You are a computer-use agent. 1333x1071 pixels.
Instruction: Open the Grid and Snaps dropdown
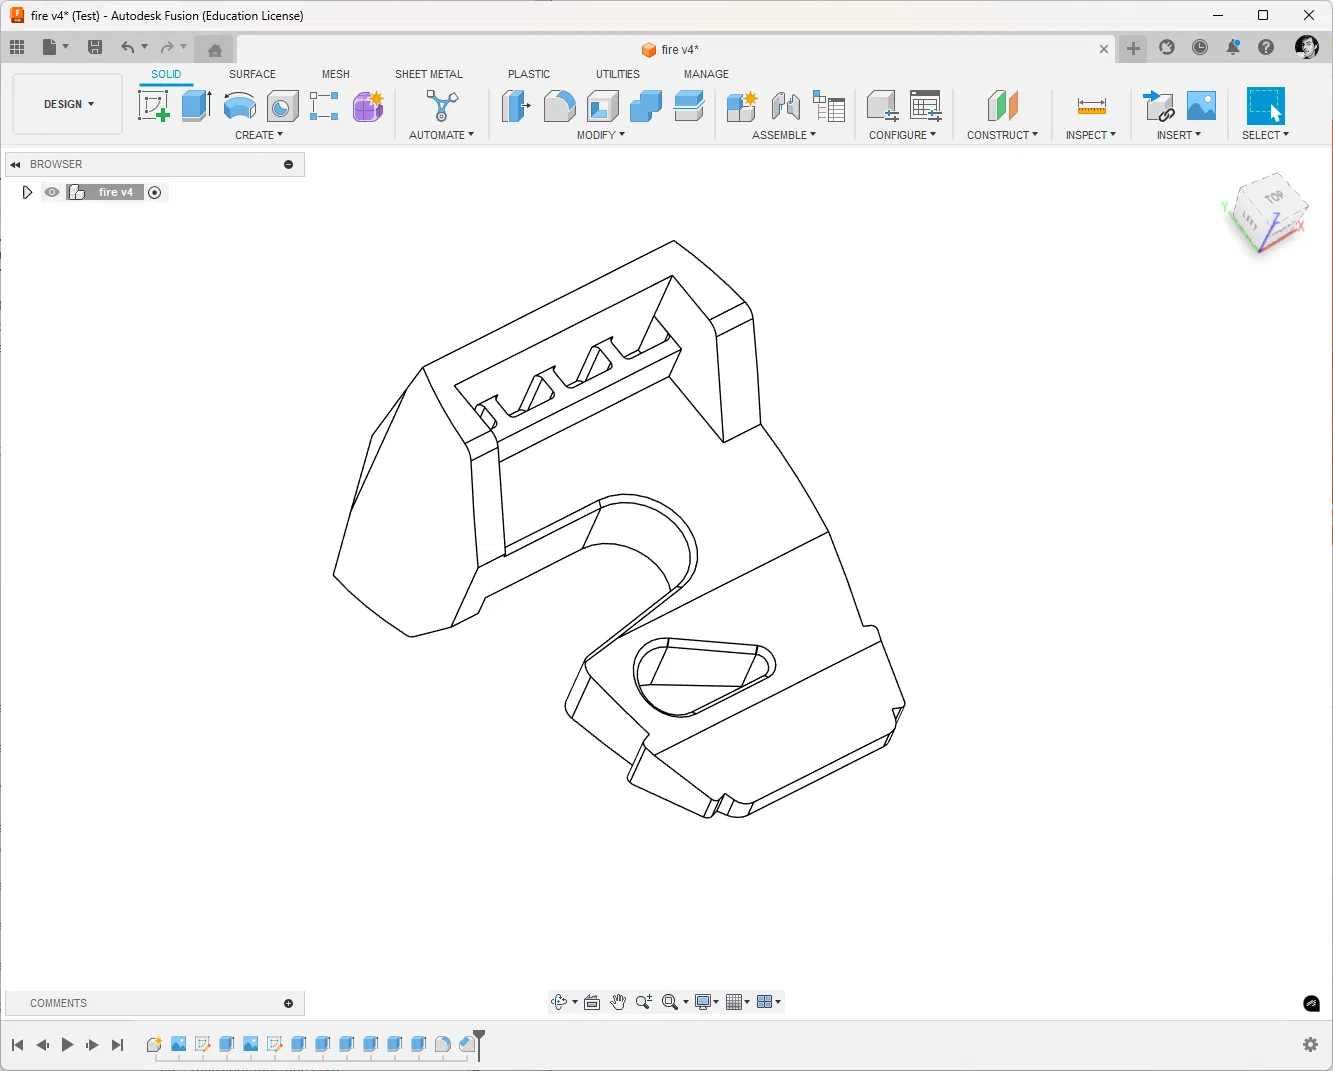738,1002
